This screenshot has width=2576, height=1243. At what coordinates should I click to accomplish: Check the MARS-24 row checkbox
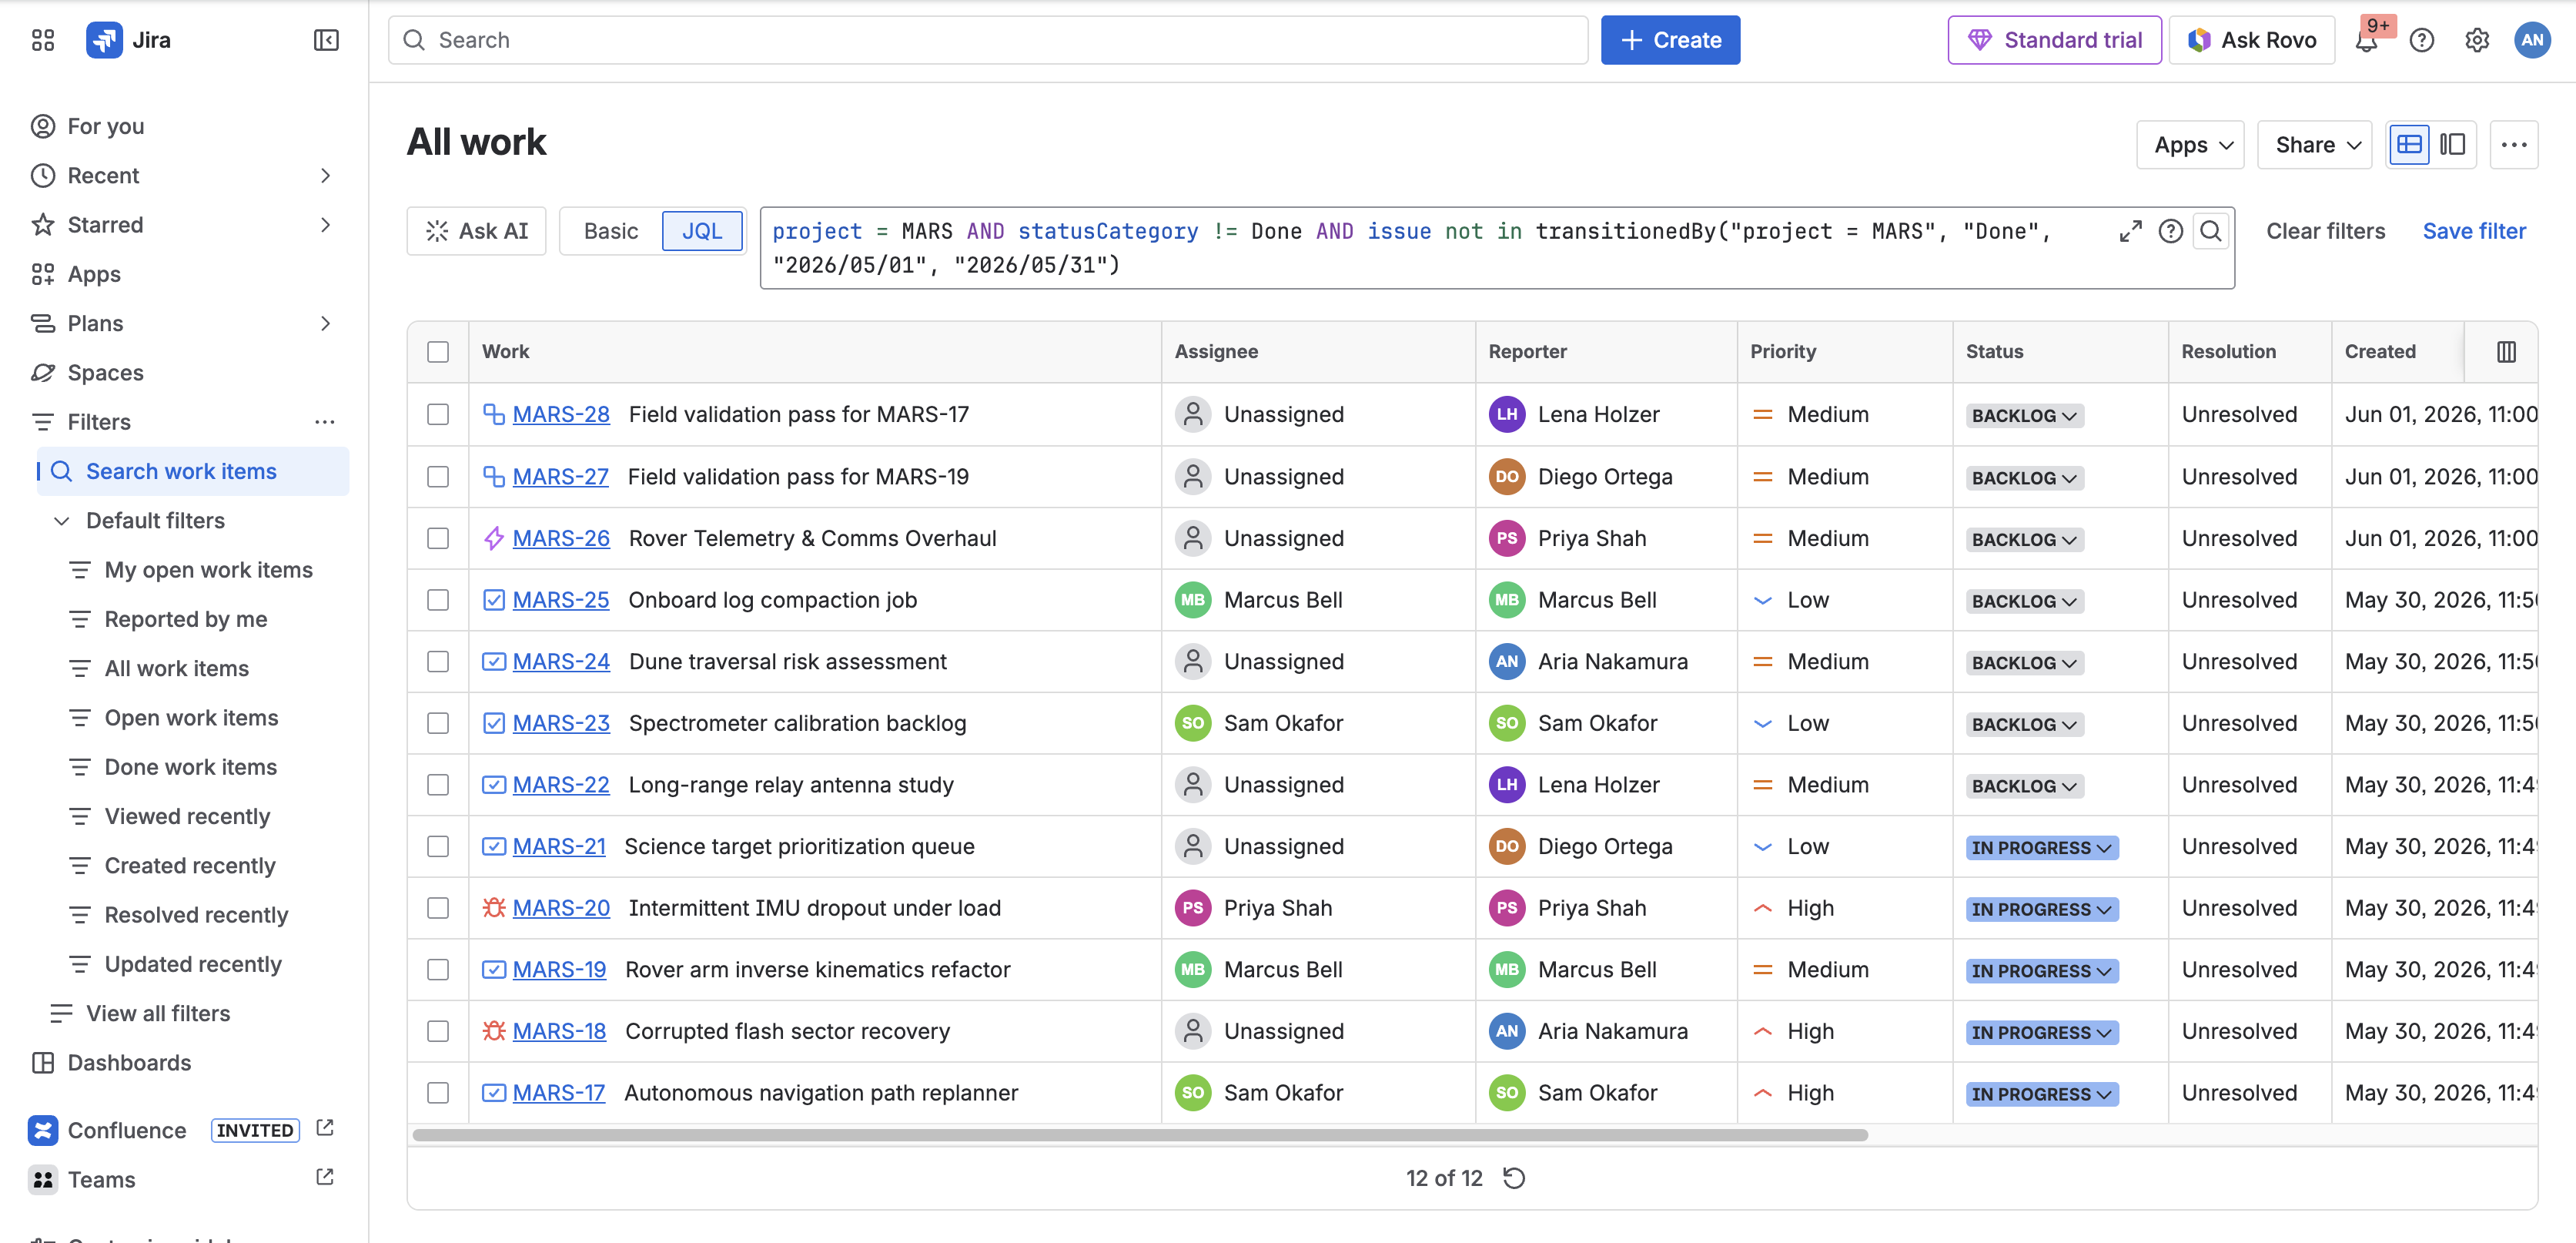point(438,662)
